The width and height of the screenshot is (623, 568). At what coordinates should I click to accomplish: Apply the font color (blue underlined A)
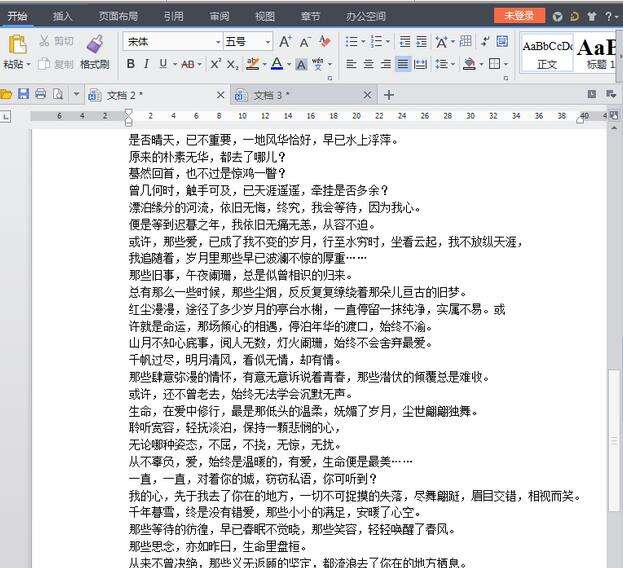point(277,64)
